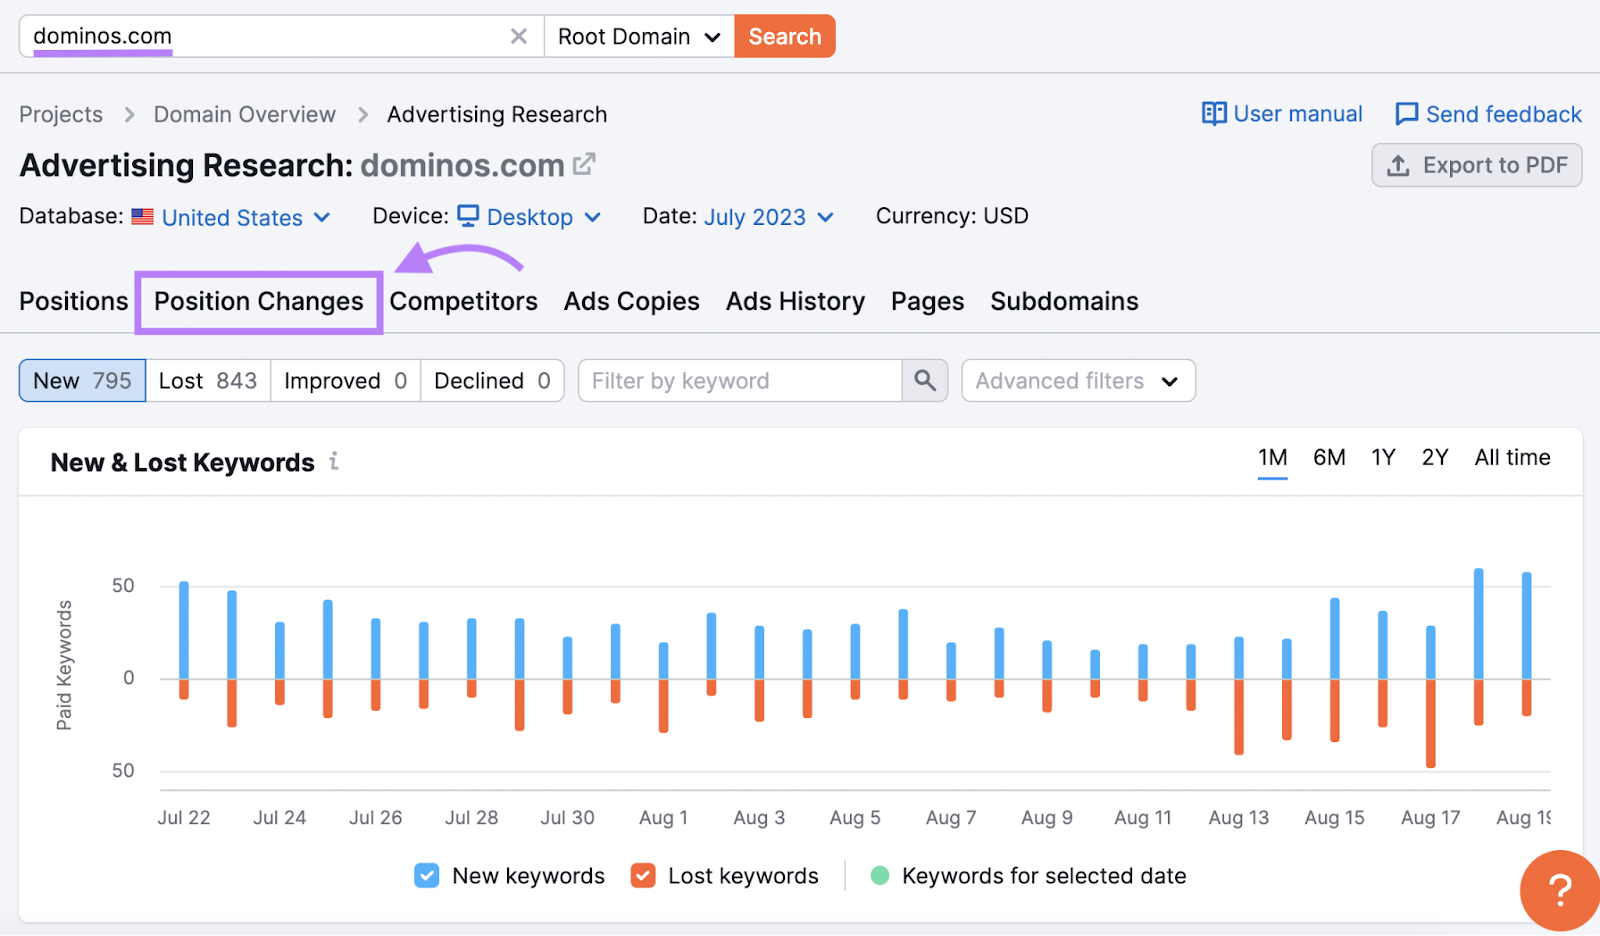Open the User manual via the book icon
This screenshot has height=936, width=1600.
coord(1213,113)
